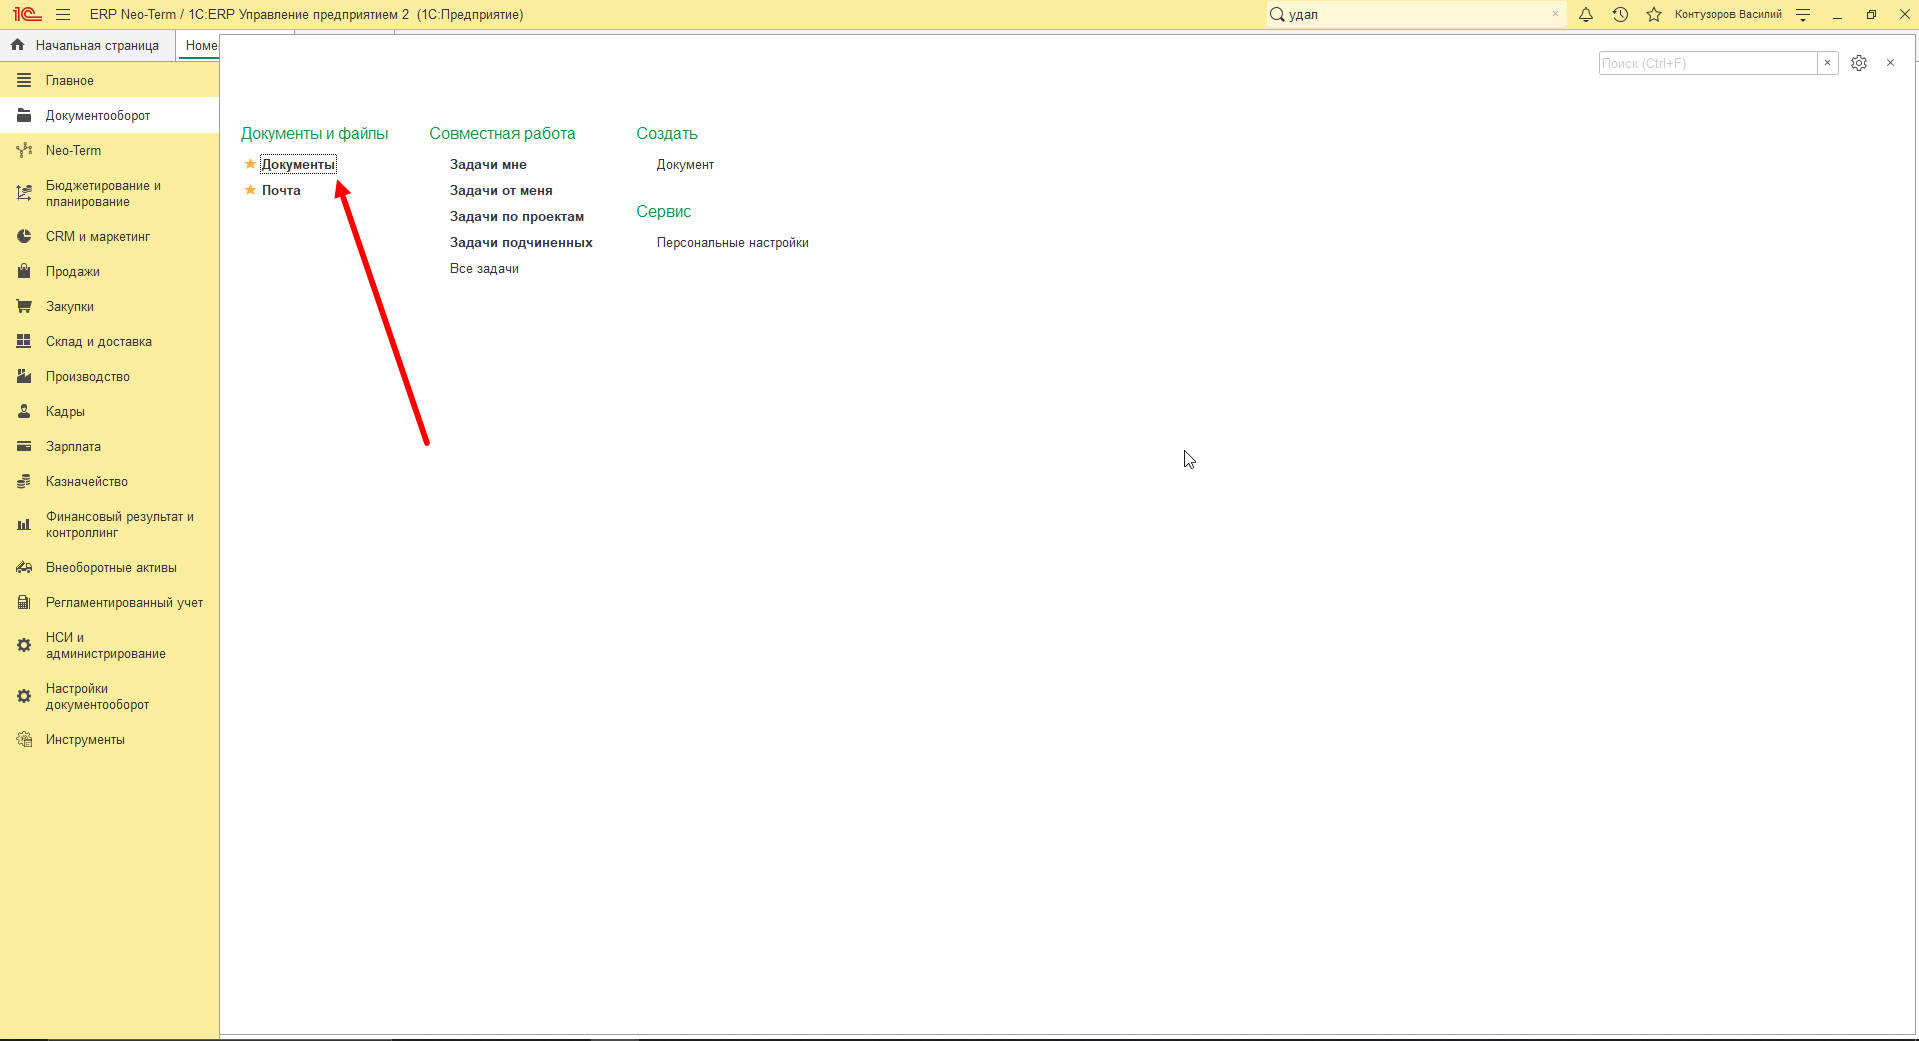Open Задачи мне link
The height and width of the screenshot is (1041, 1919).
488,164
